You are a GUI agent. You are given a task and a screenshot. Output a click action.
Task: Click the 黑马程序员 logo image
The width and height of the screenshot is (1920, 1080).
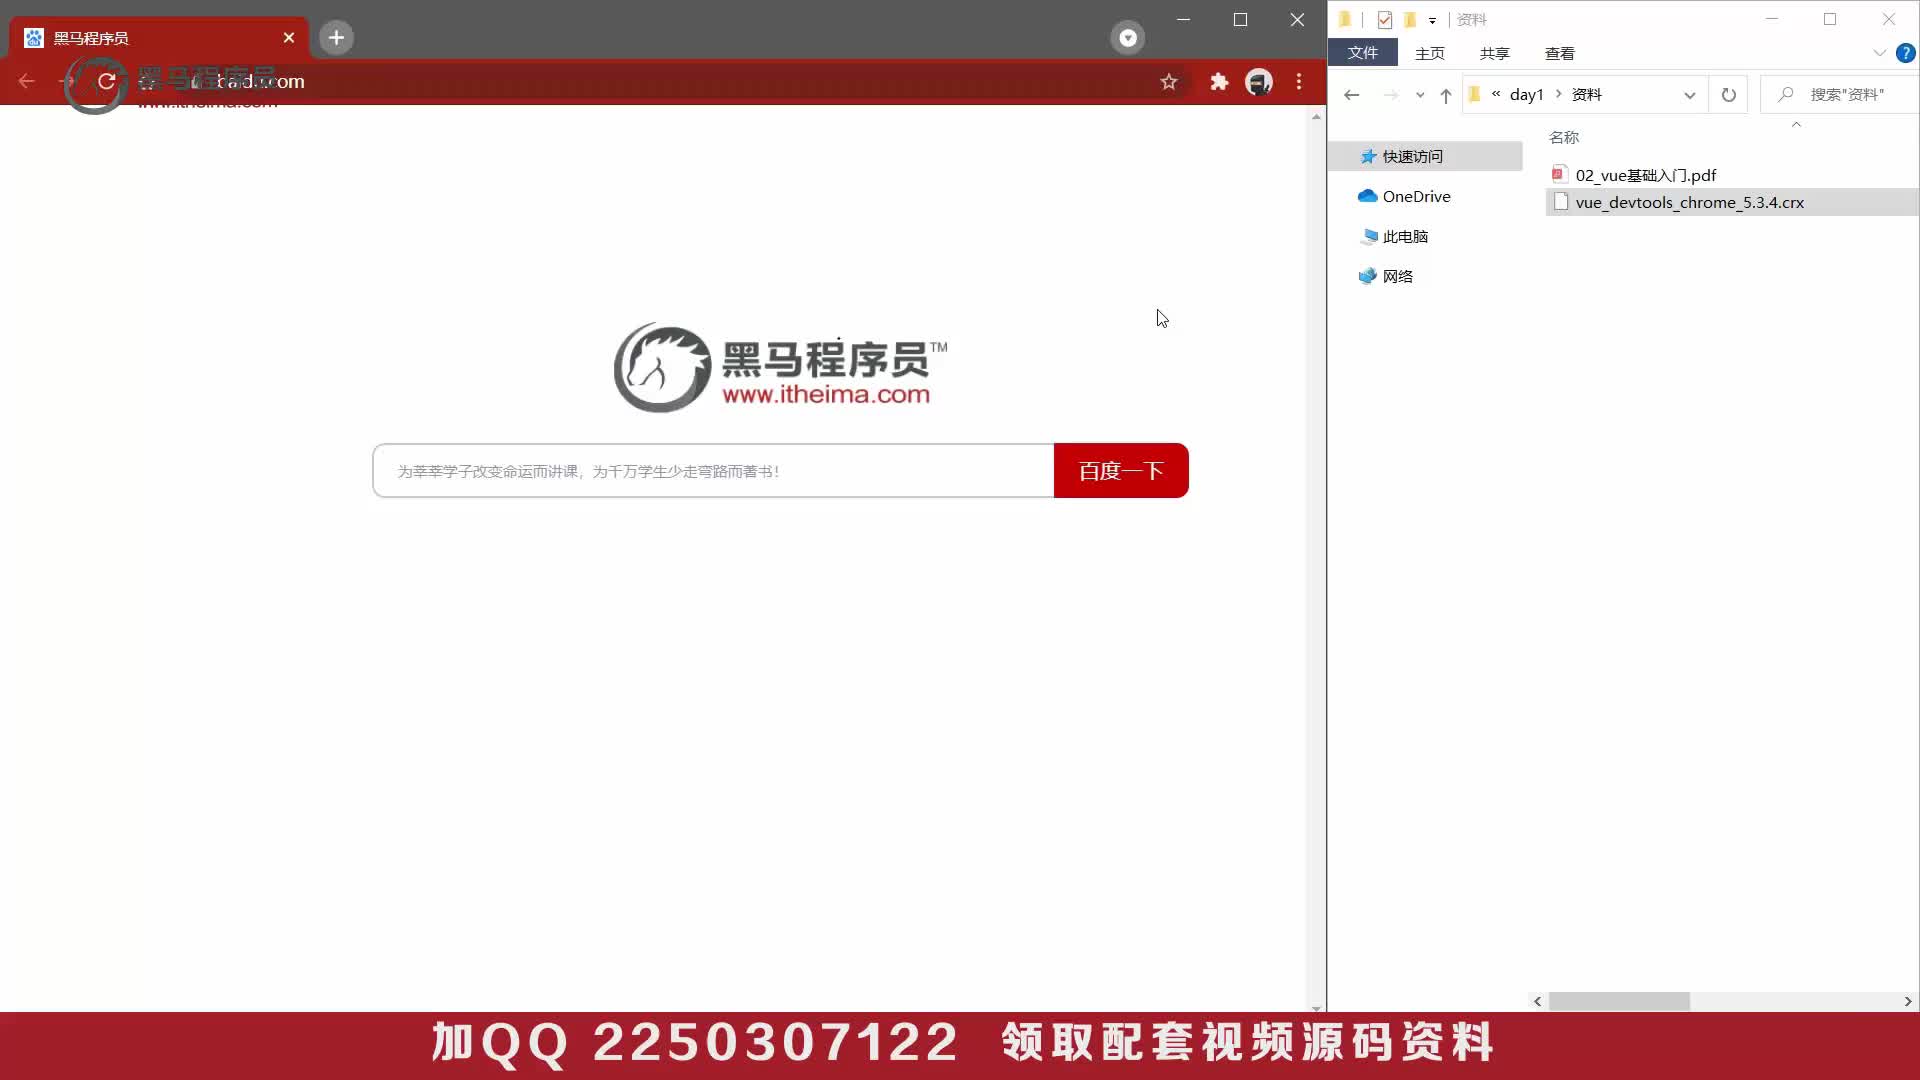coord(780,367)
